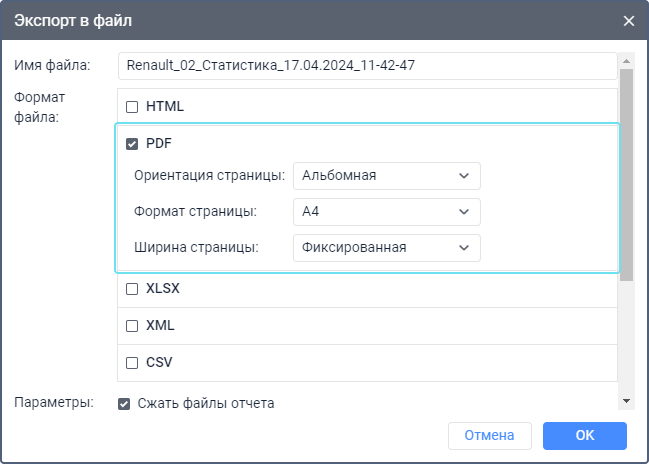This screenshot has width=649, height=464.
Task: Select the XML format checkbox
Action: pos(132,326)
